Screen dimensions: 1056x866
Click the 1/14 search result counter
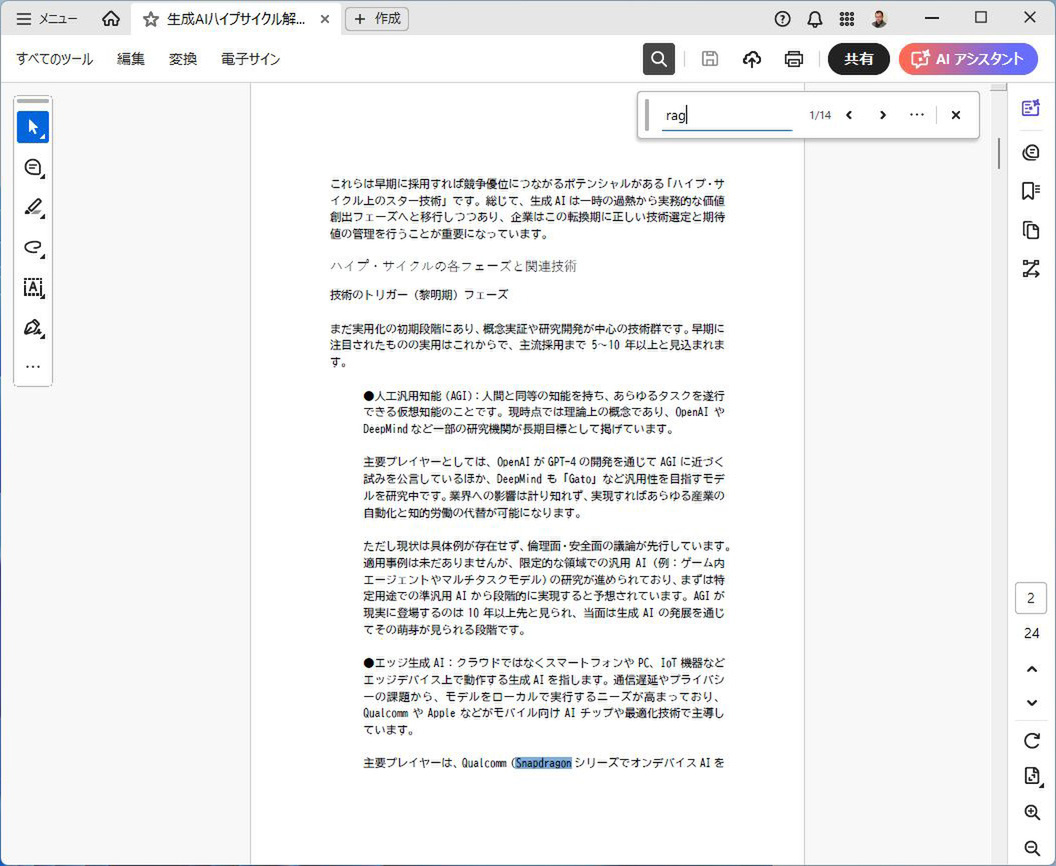click(820, 115)
